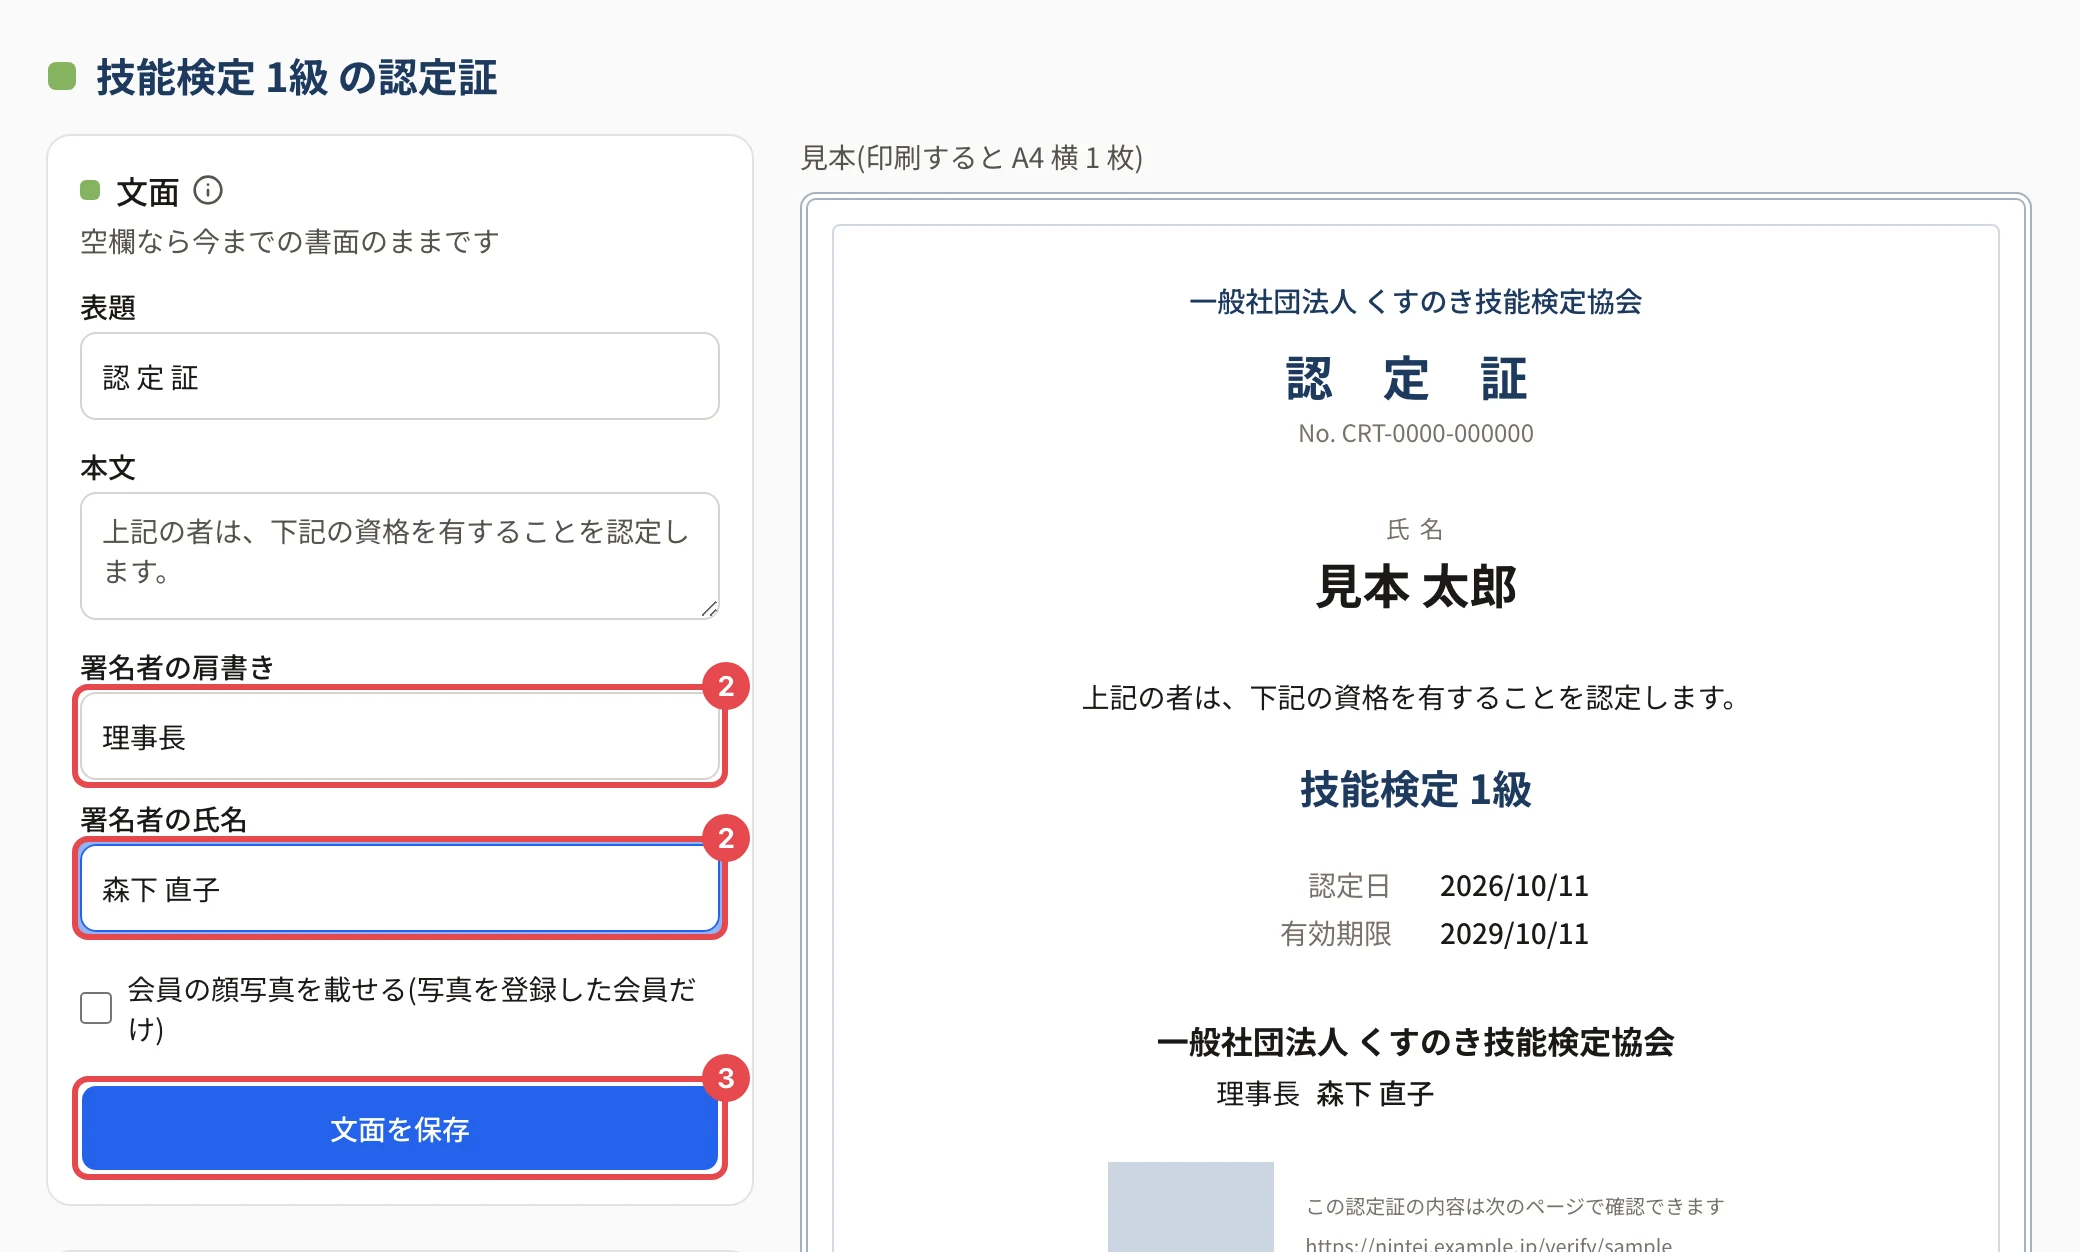Click the note この認定証の内容は次のページで確認できます
This screenshot has width=2080, height=1252.
(1515, 1206)
